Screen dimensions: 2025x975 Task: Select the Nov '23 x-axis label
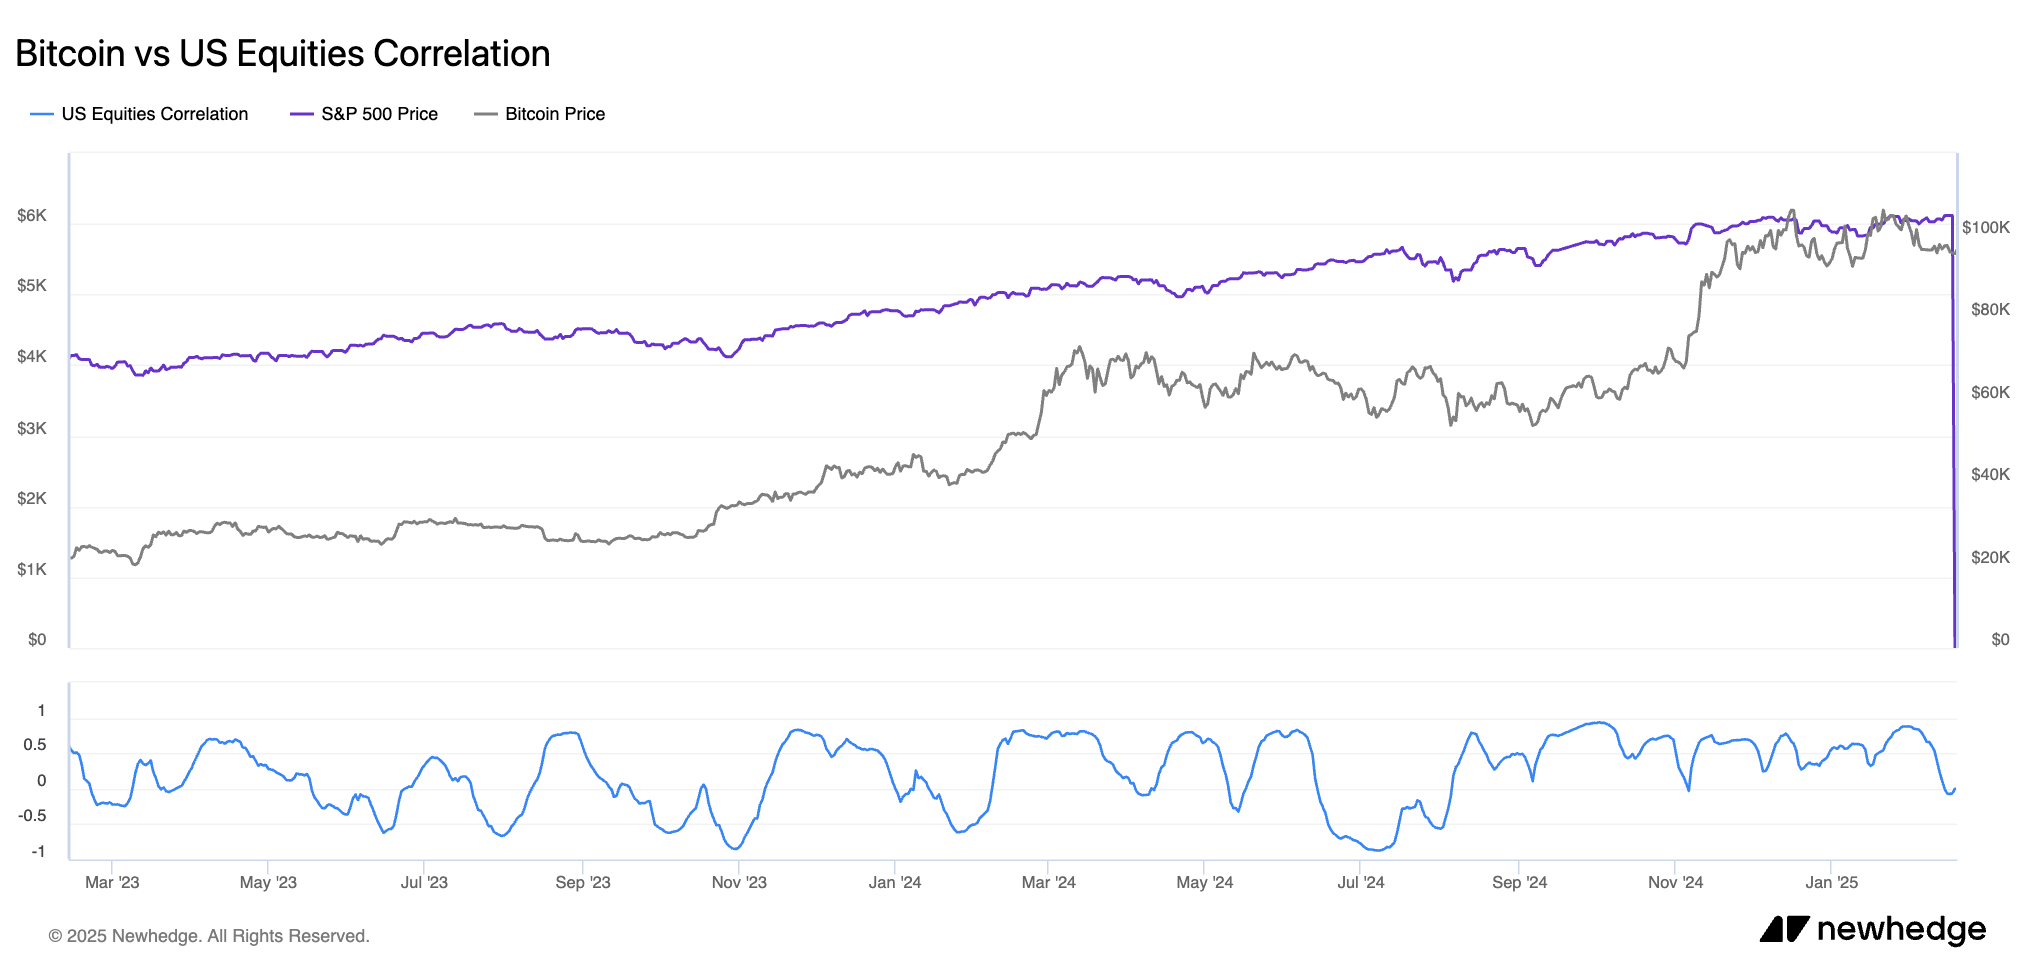point(739,882)
